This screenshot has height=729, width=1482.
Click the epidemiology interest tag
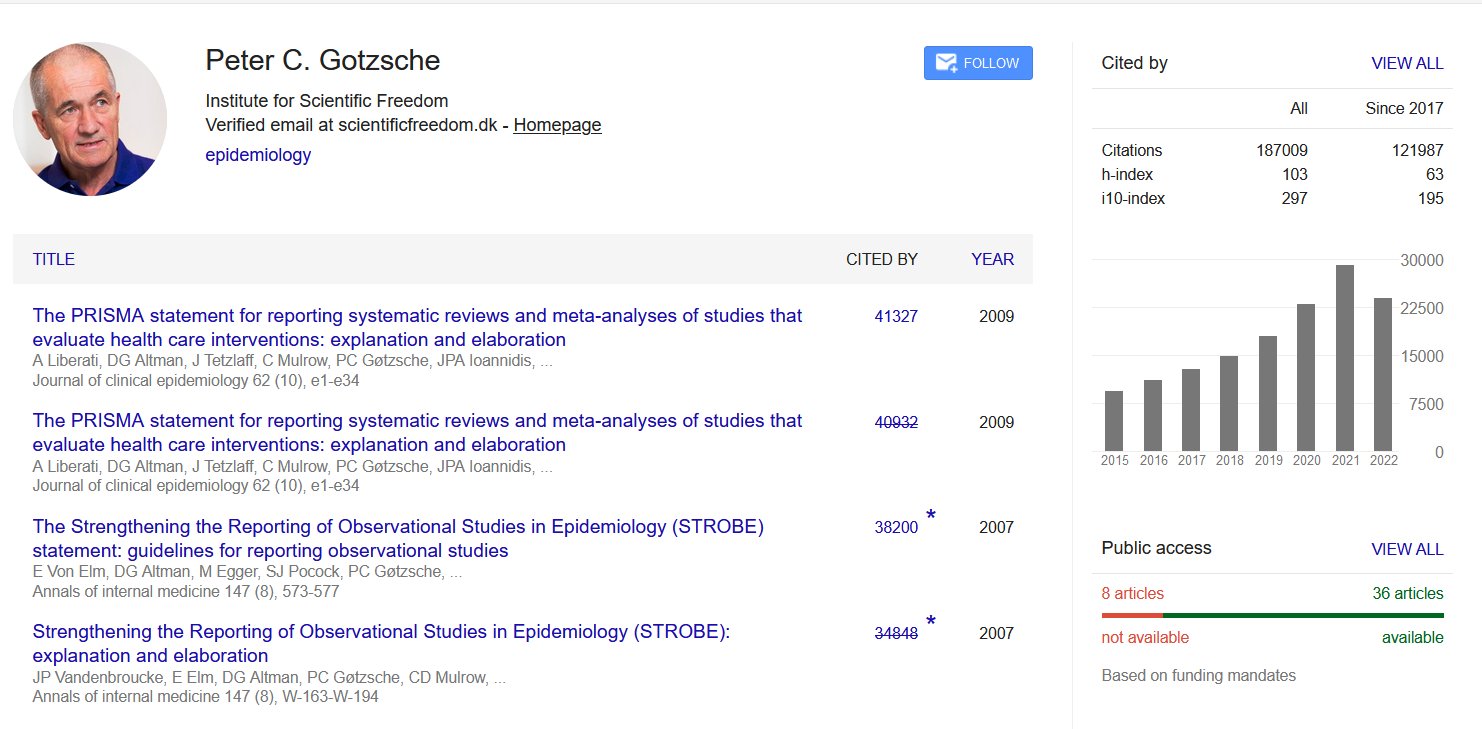pyautogui.click(x=258, y=155)
